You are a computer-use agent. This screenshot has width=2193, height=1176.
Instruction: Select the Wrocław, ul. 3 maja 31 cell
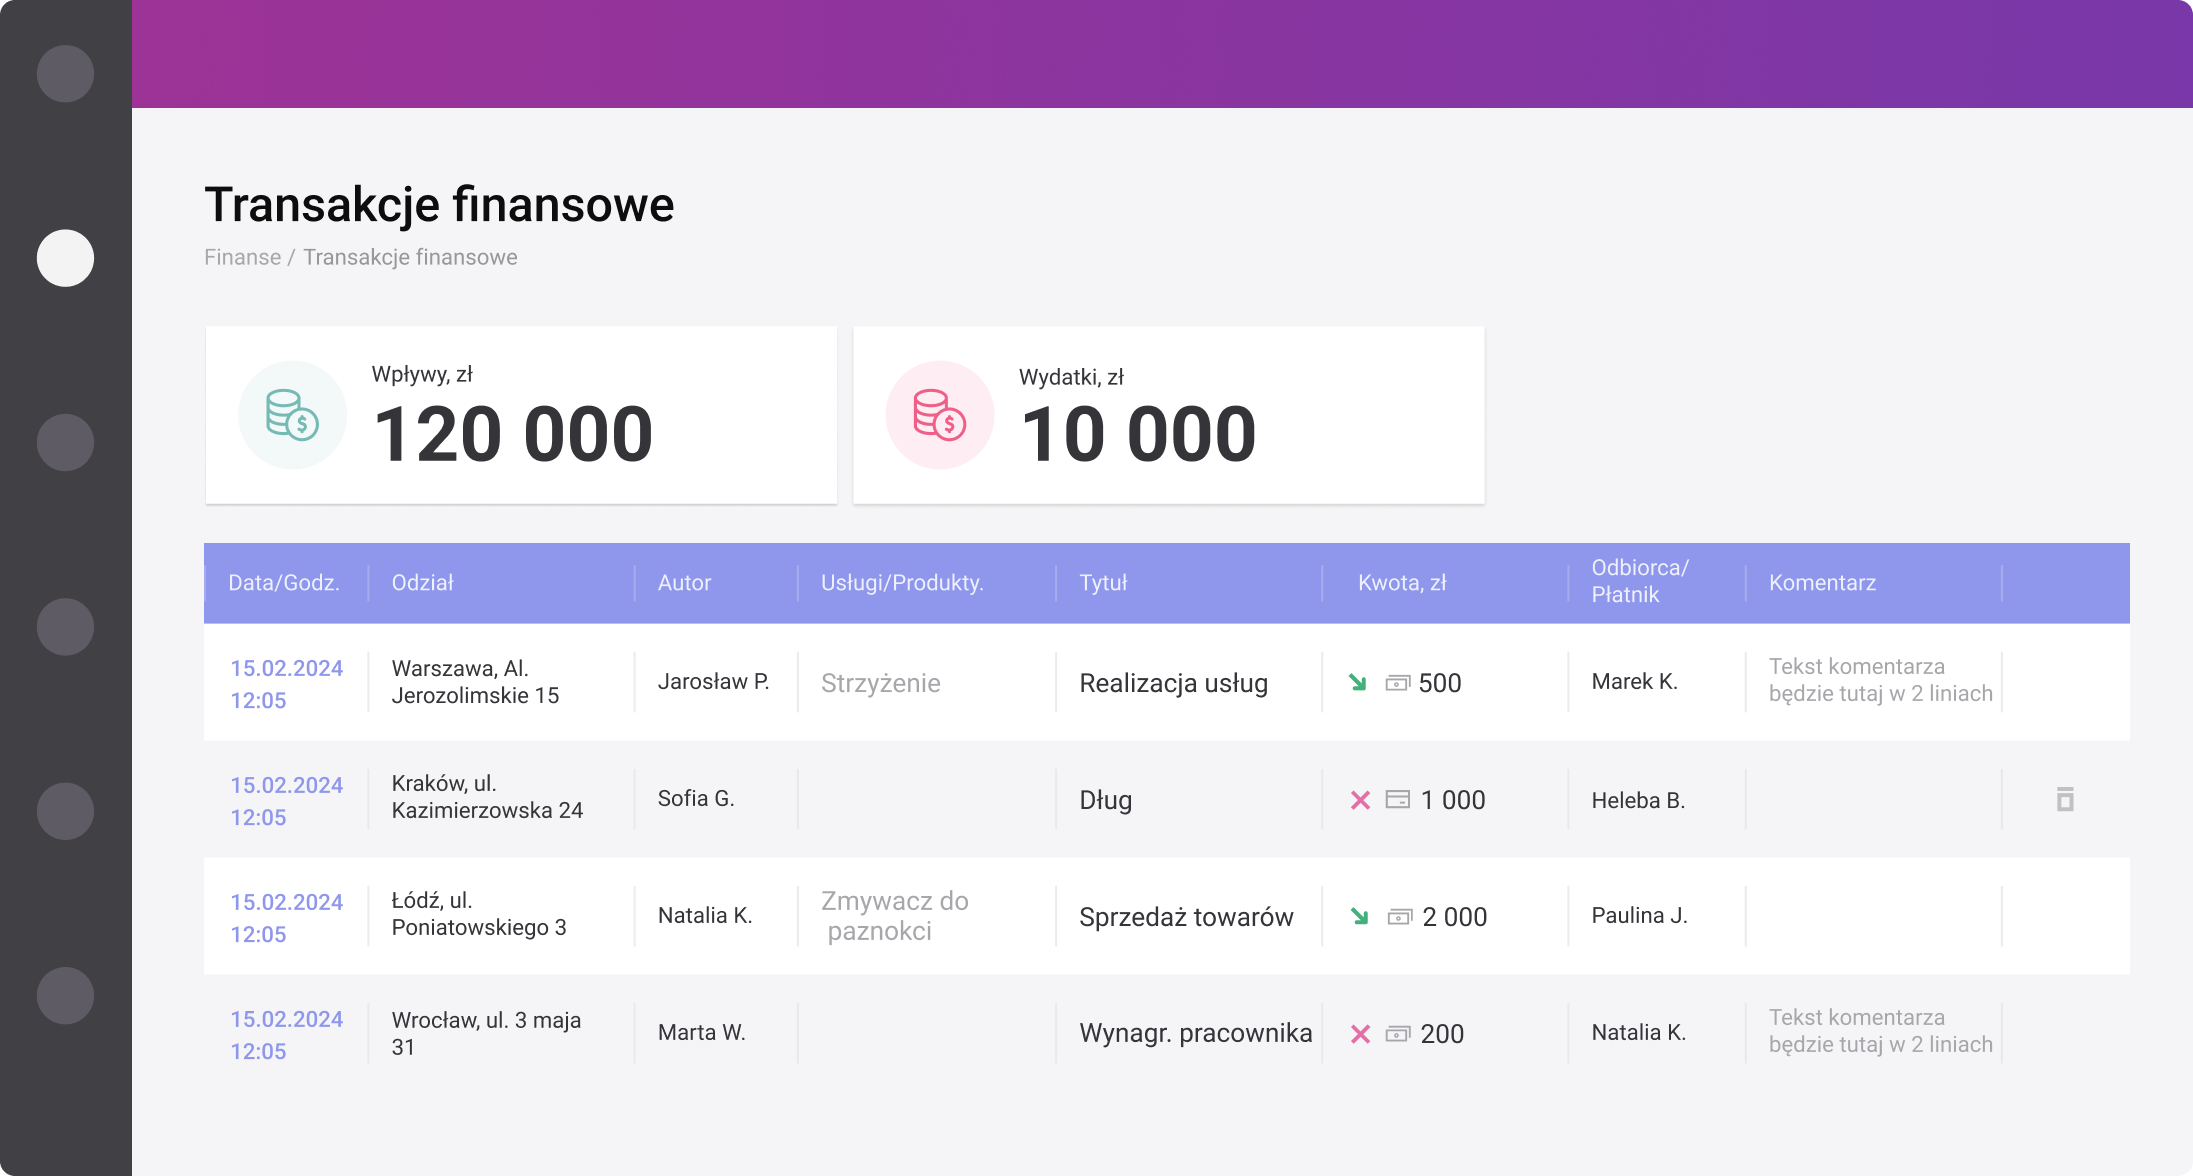point(486,1033)
